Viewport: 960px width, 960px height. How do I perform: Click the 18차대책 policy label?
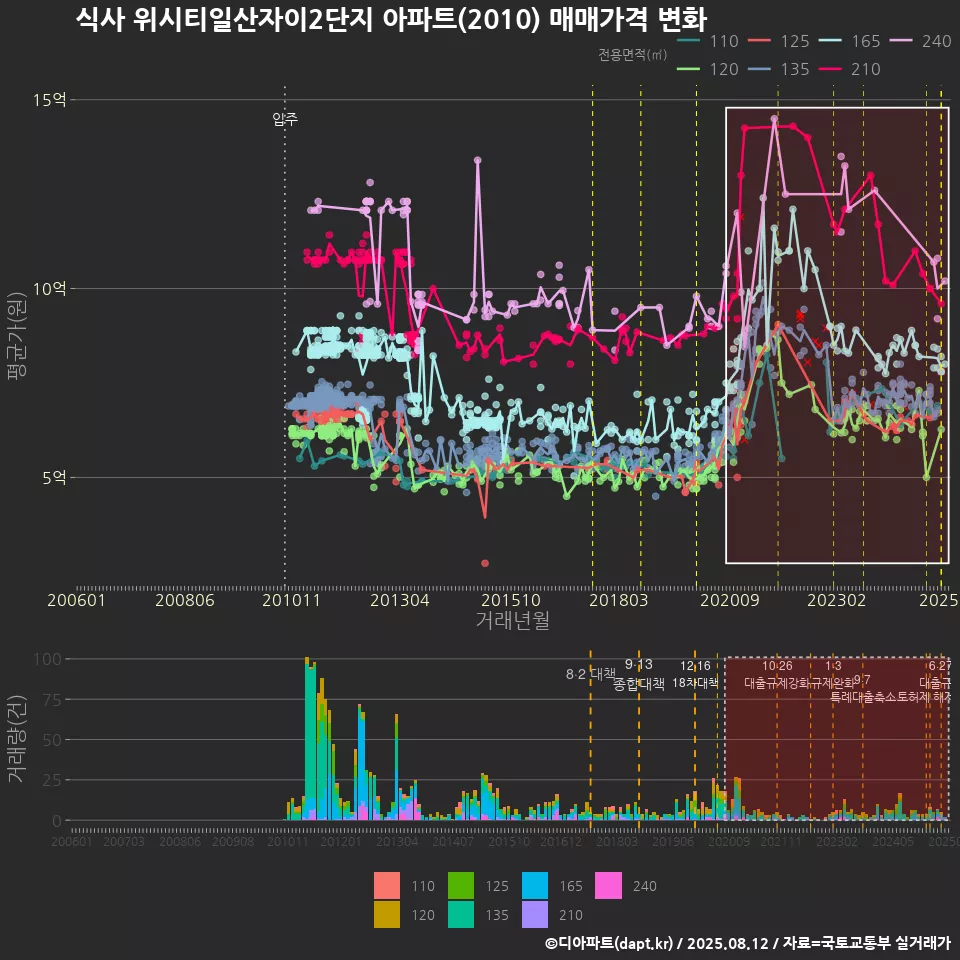coord(696,682)
